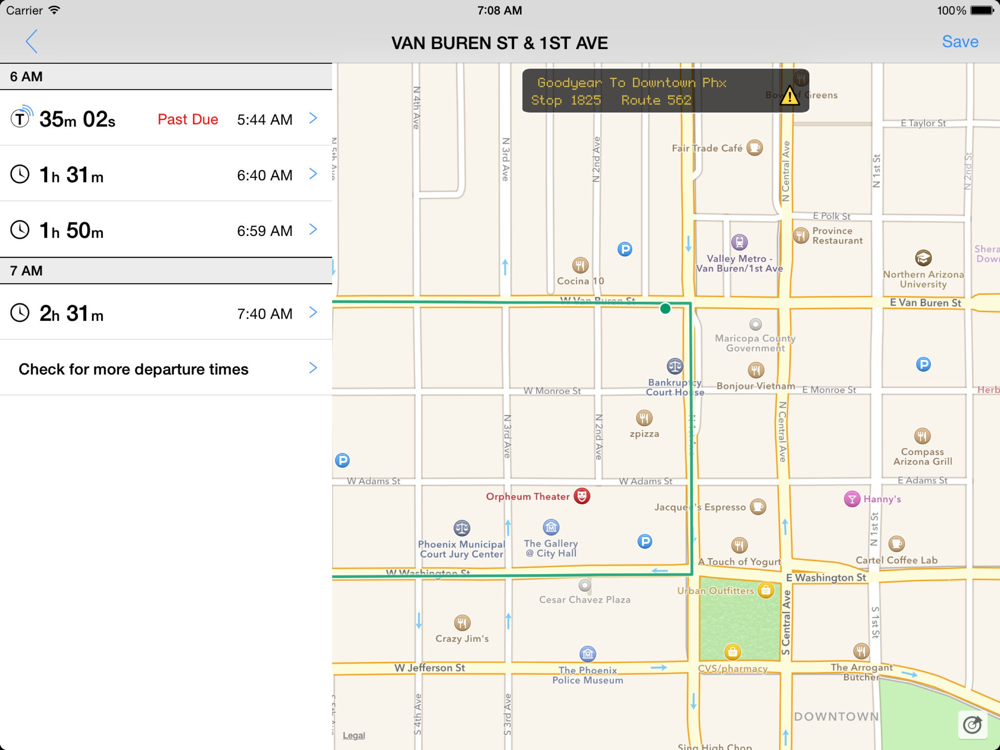Screen dimensions: 1000x750
Task: Tap the E Washington St label
Action: point(826,578)
